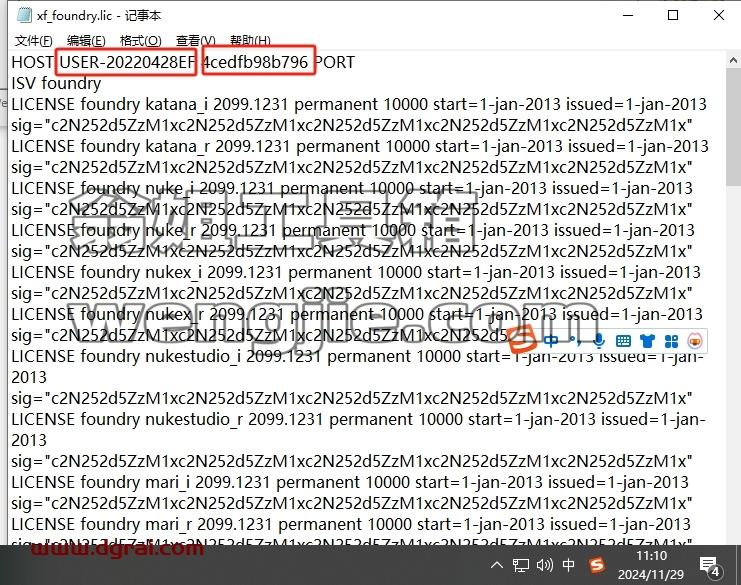The image size is (741, 585).
Task: Click the word nuke_i in the license line
Action: (x=169, y=188)
